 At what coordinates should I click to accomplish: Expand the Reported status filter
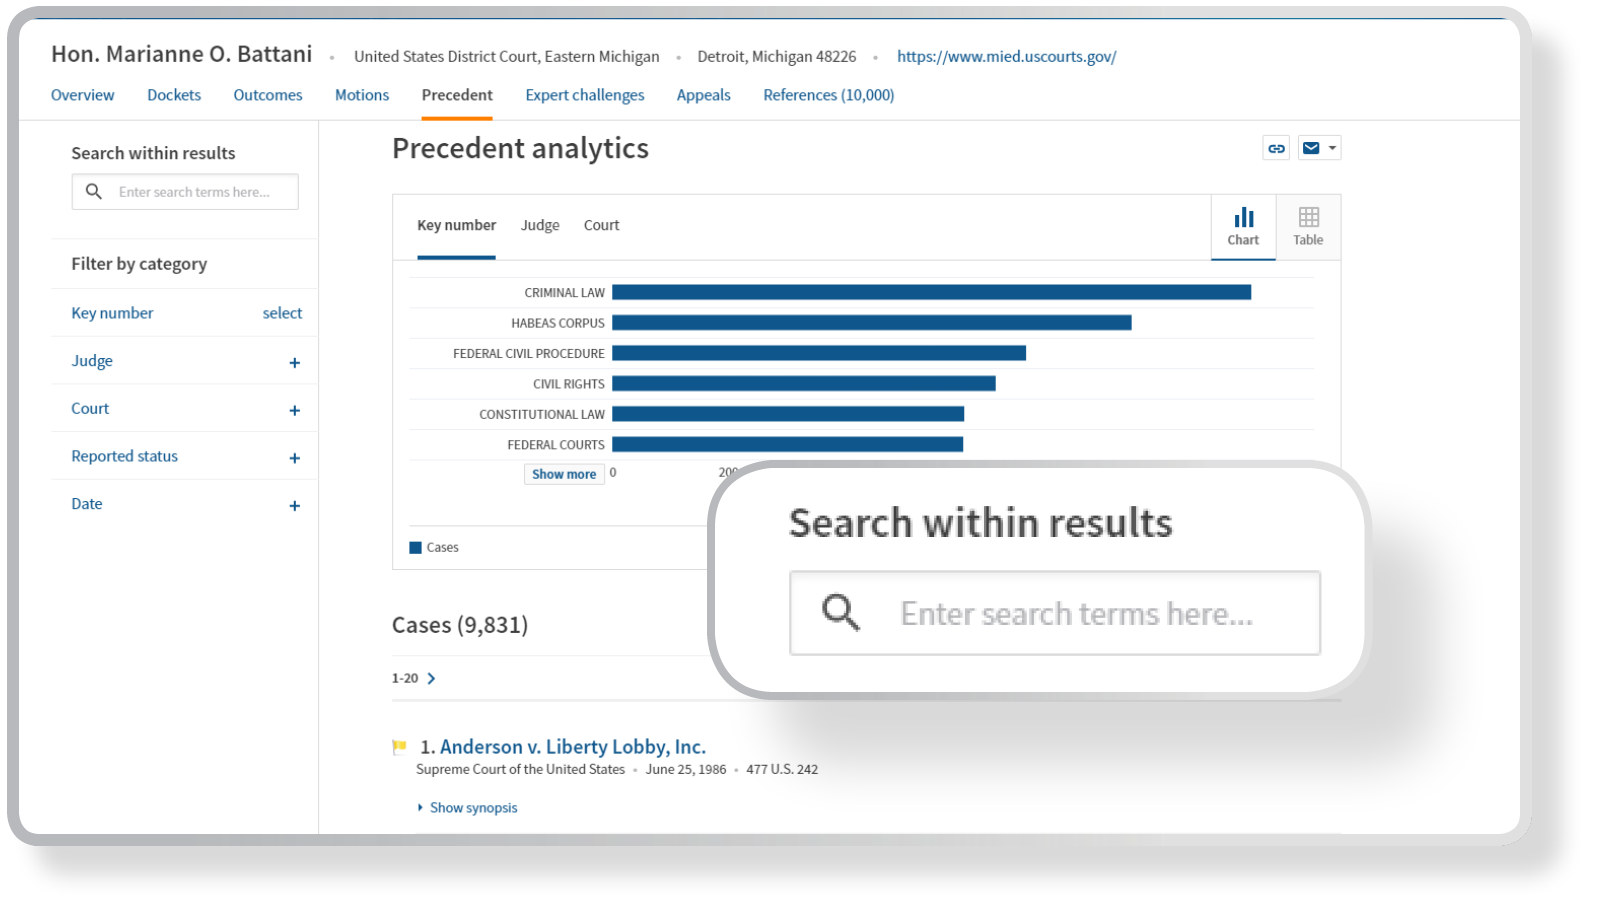coord(294,458)
